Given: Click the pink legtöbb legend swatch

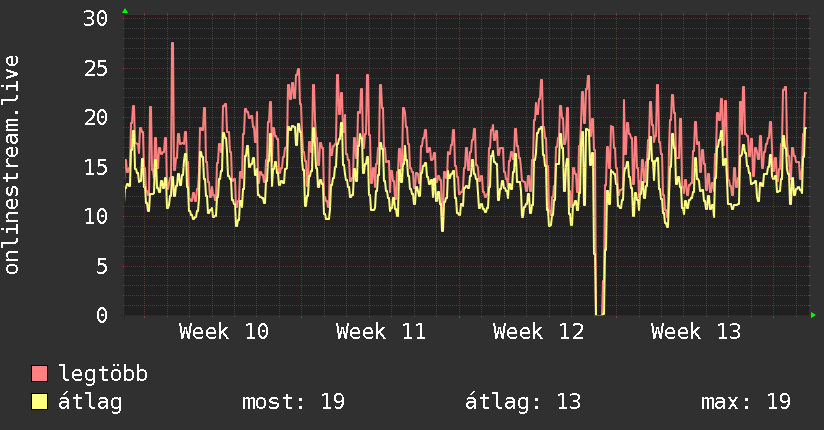Looking at the screenshot, I should pyautogui.click(x=39, y=373).
